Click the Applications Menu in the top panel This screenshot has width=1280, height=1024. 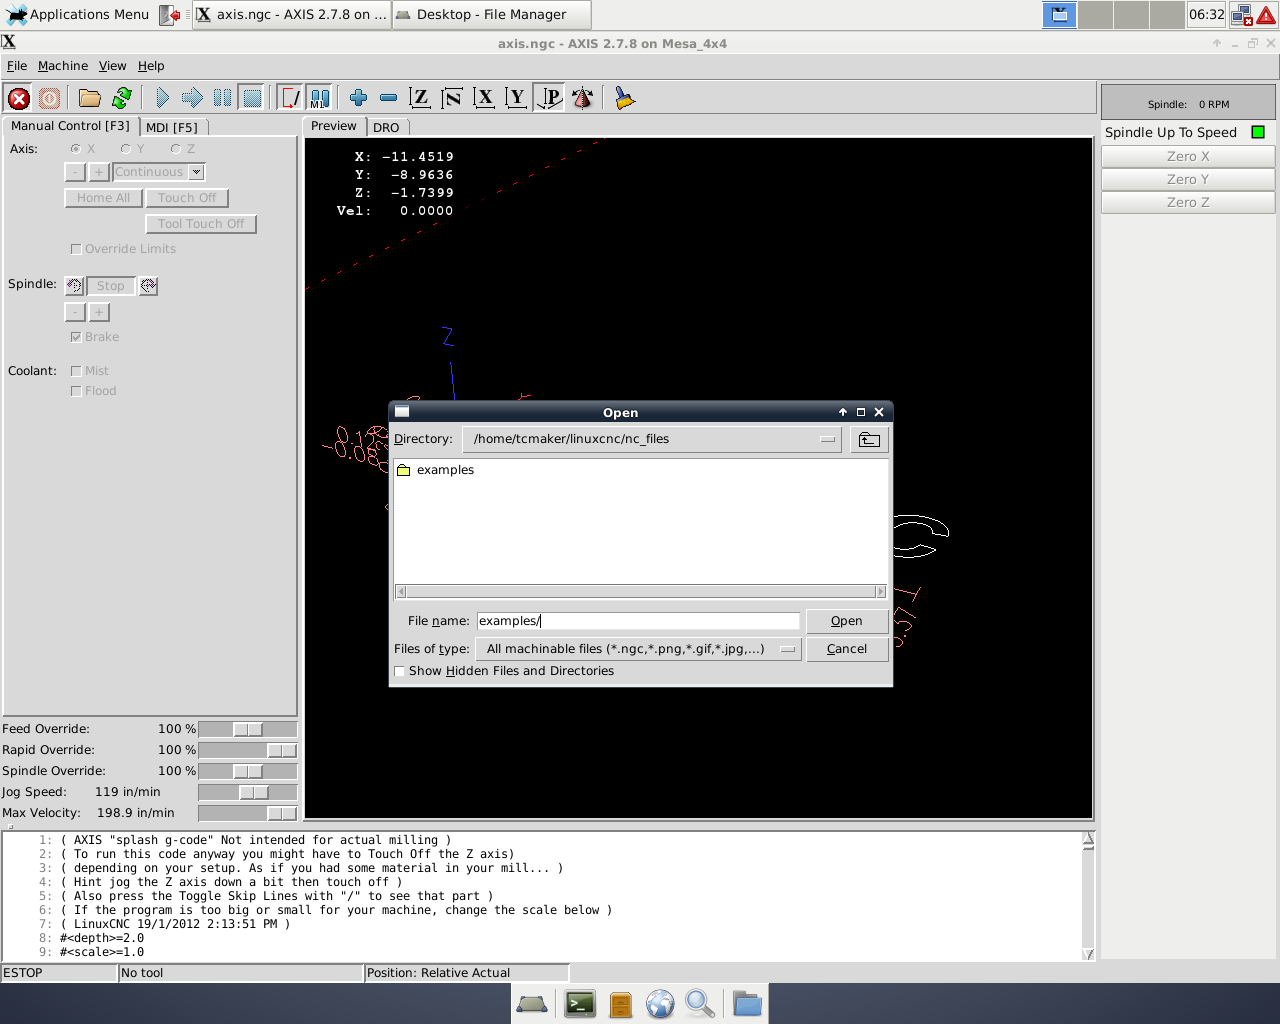(x=79, y=14)
